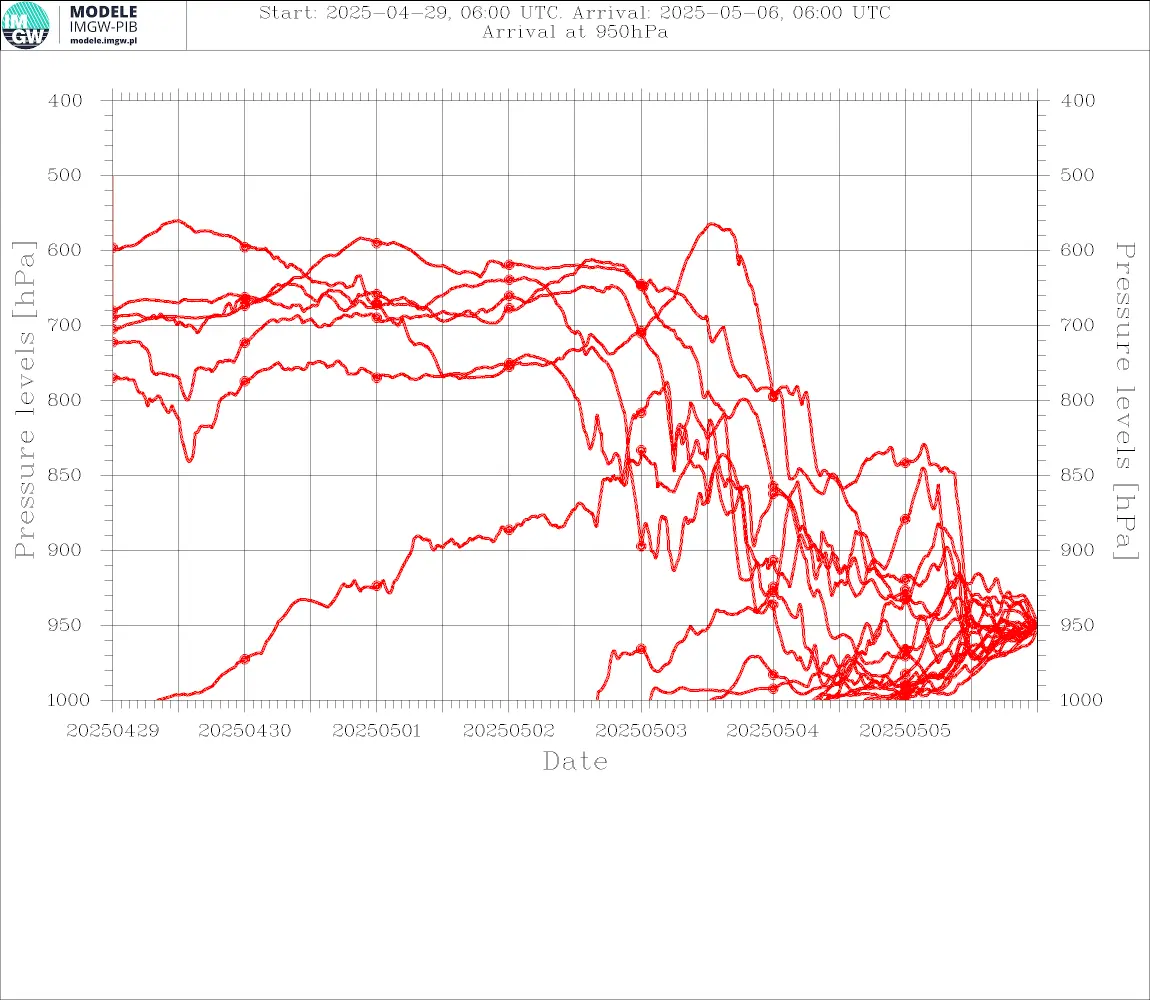Click the Start and Arrival UTC title line
This screenshot has height=1000, width=1150.
coord(575,13)
